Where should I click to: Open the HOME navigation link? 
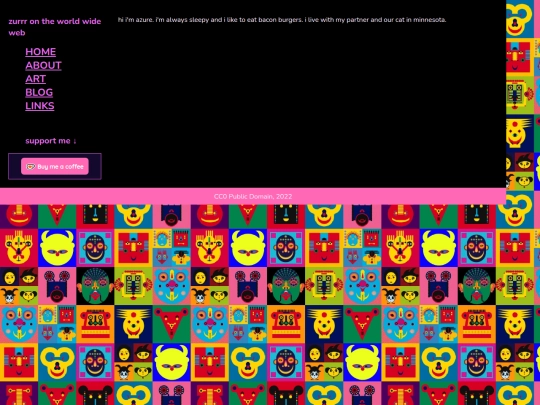40,52
